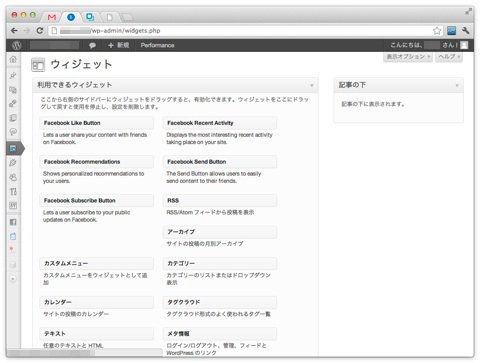The width and height of the screenshot is (480, 363).
Task: Open the Dashboard home icon in sidebar
Action: [13, 60]
